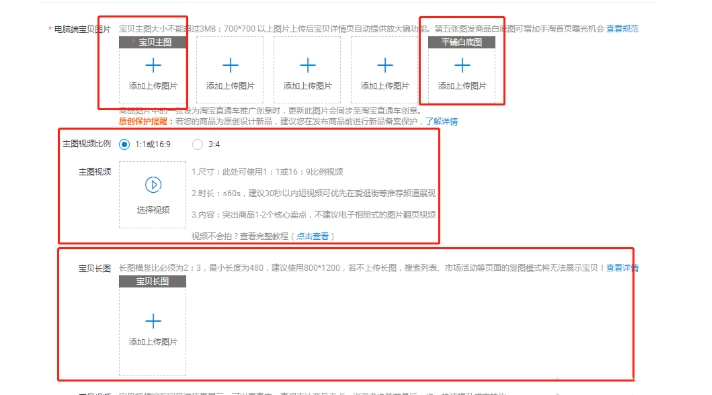The height and width of the screenshot is (395, 712).
Task: Click 添加上传图片 text under 宝贝长图
Action: [153, 342]
